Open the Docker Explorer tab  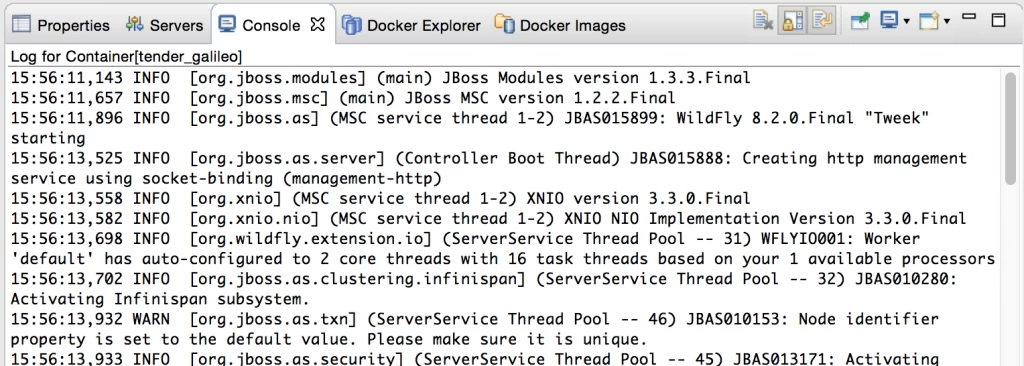[x=411, y=25]
